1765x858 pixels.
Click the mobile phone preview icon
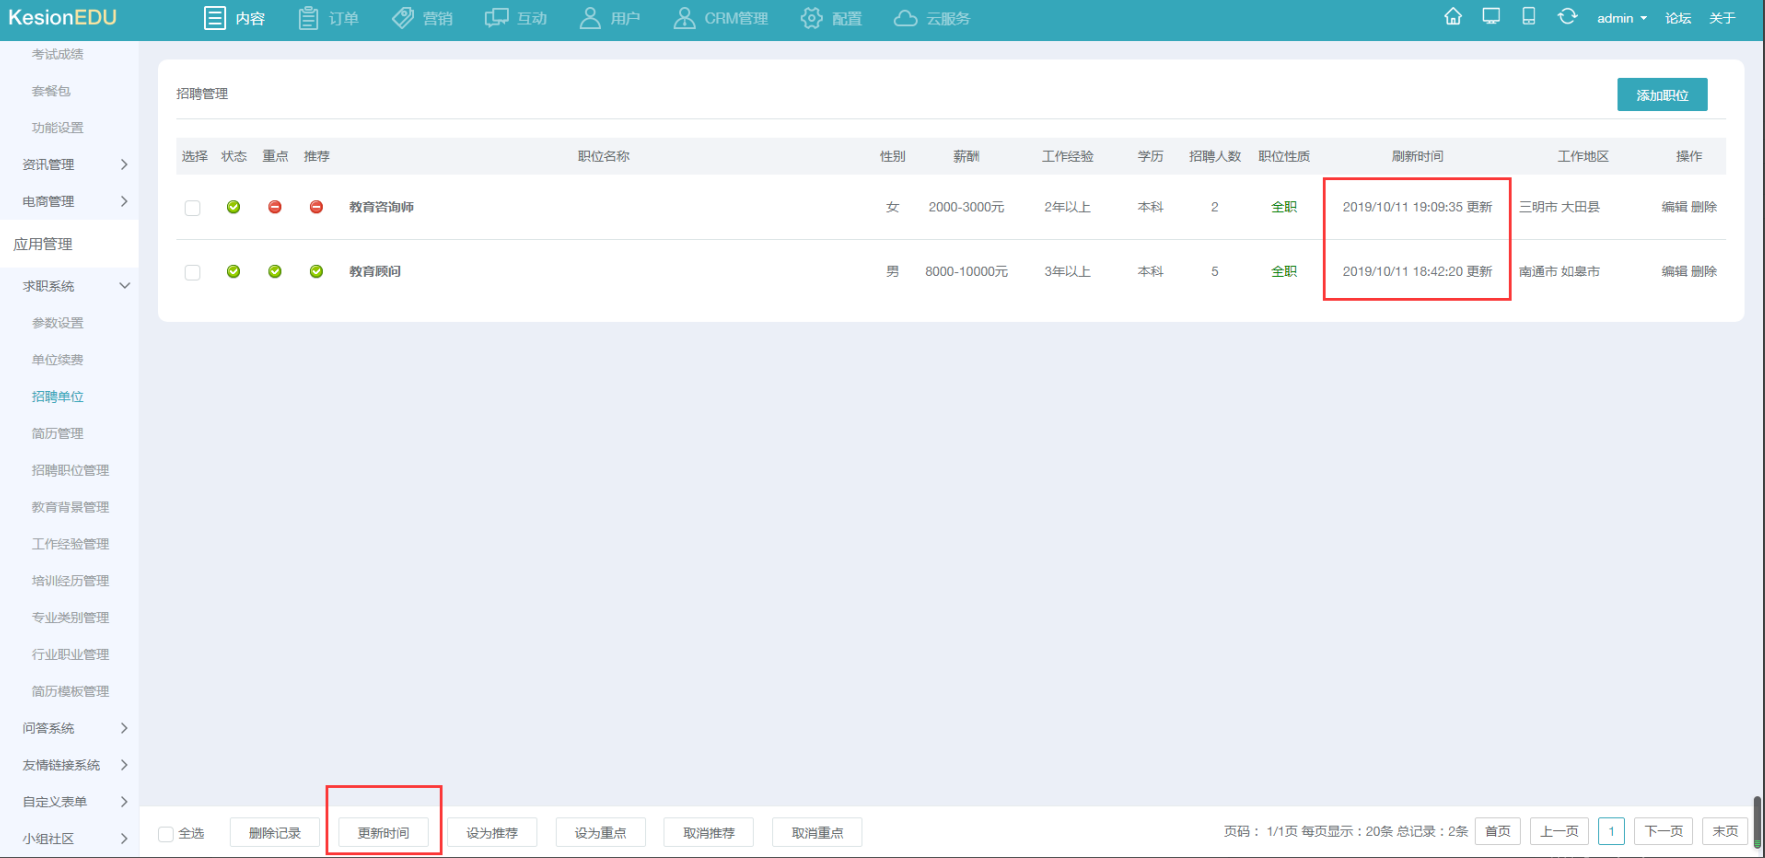1528,17
